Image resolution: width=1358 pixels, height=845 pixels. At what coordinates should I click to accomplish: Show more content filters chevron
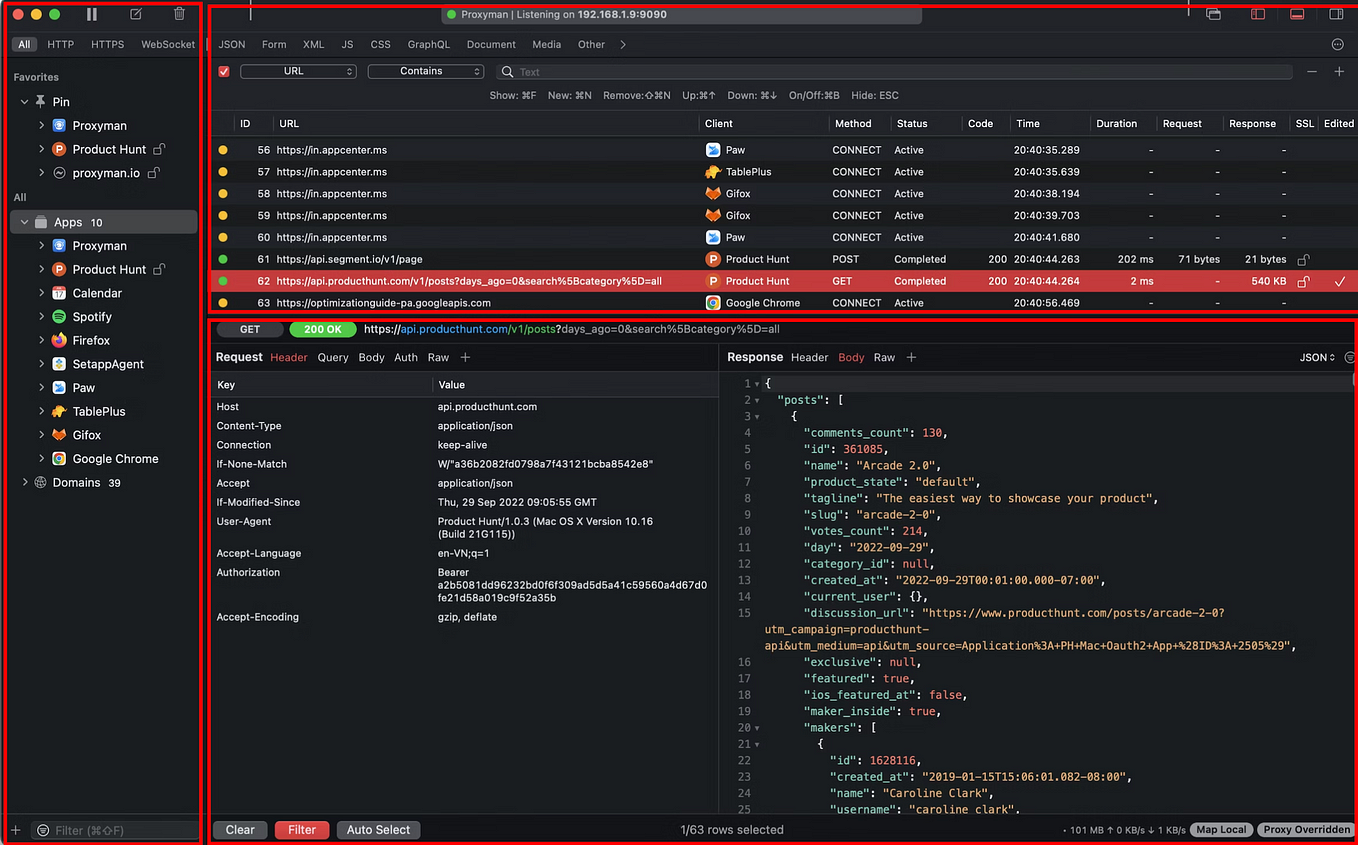coord(623,45)
